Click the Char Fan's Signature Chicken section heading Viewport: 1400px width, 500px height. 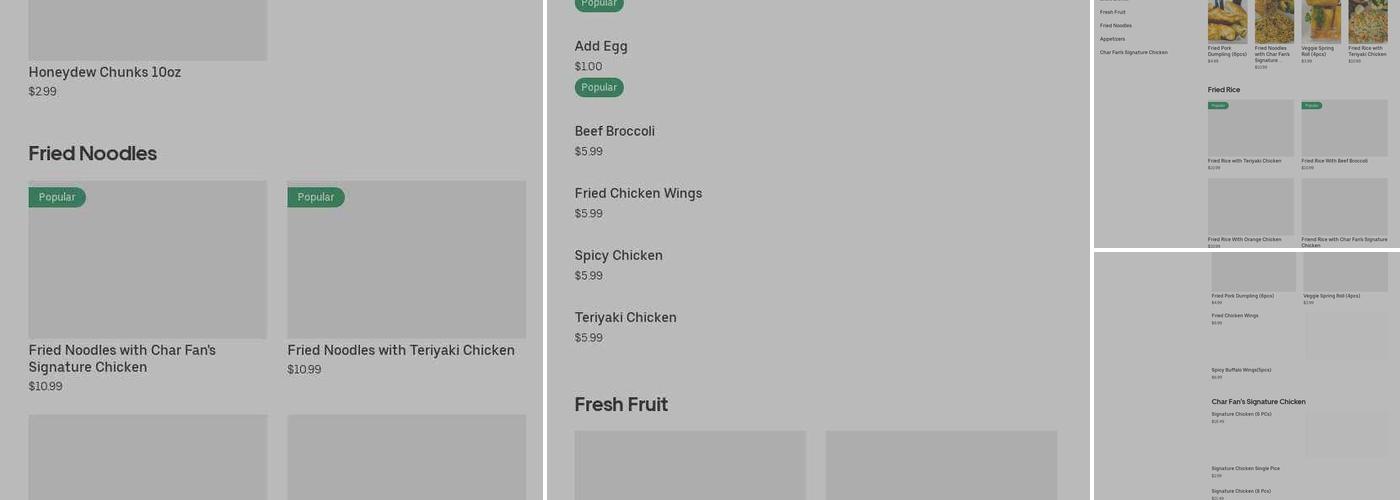pos(1258,402)
